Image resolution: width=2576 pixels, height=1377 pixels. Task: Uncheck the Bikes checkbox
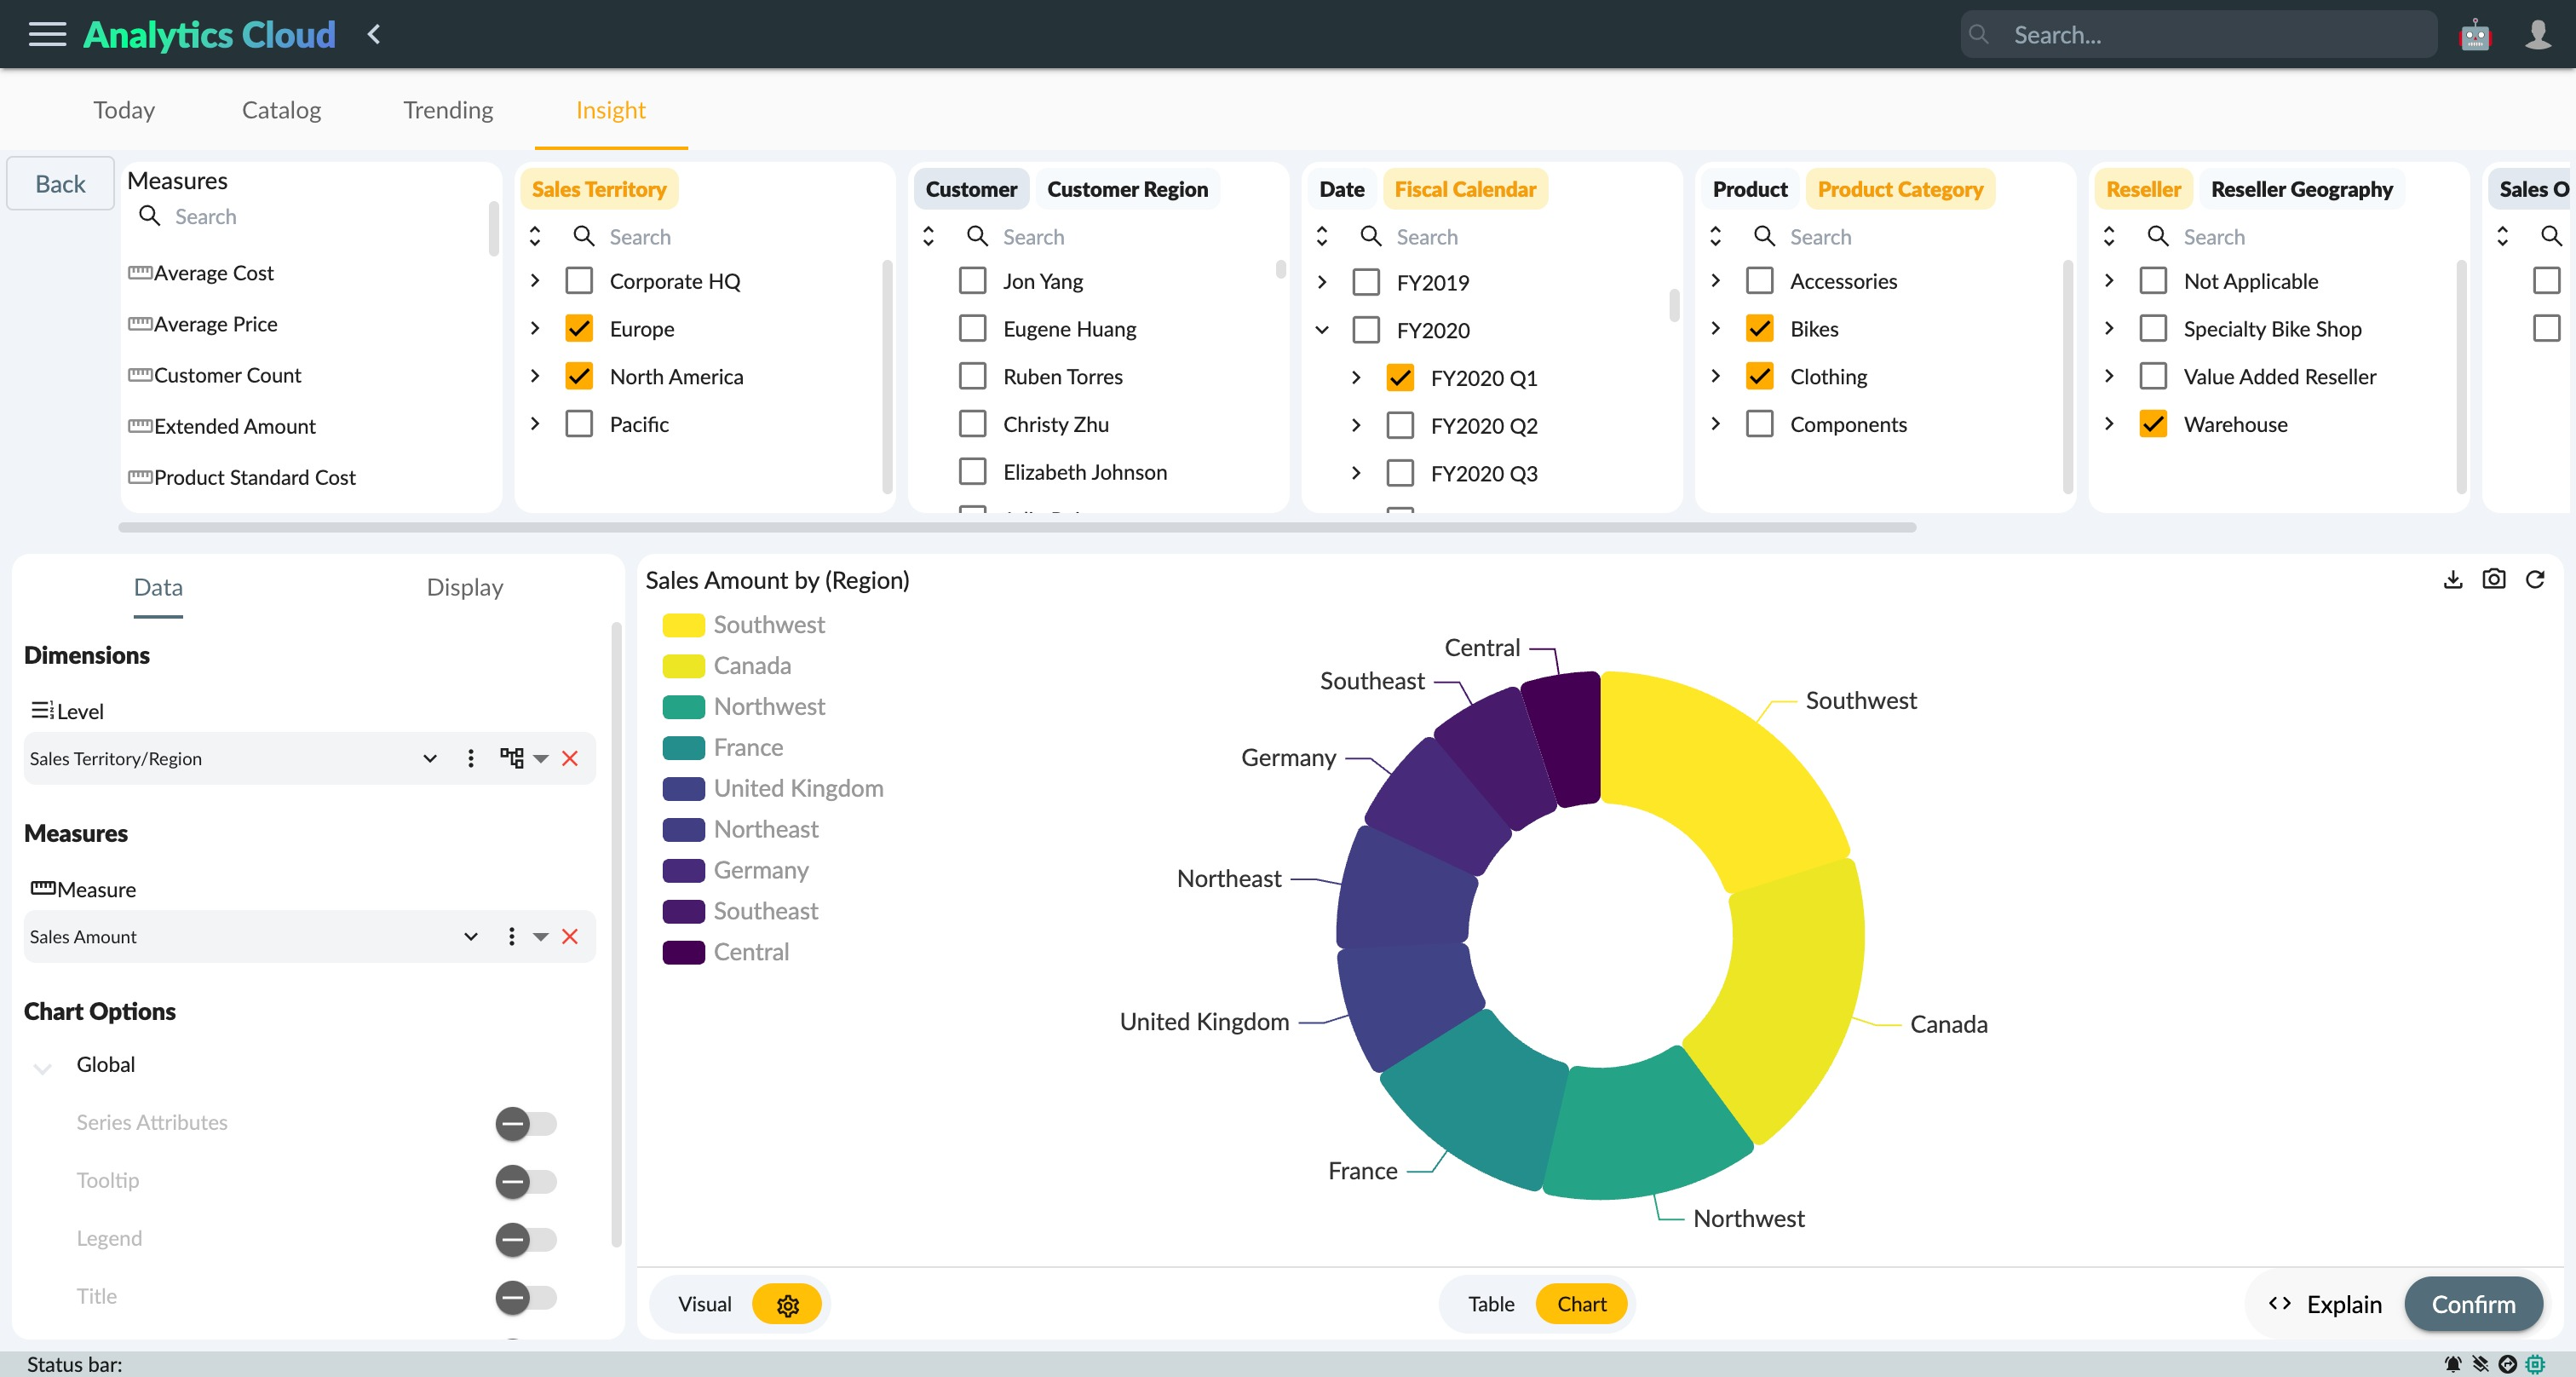(1759, 329)
